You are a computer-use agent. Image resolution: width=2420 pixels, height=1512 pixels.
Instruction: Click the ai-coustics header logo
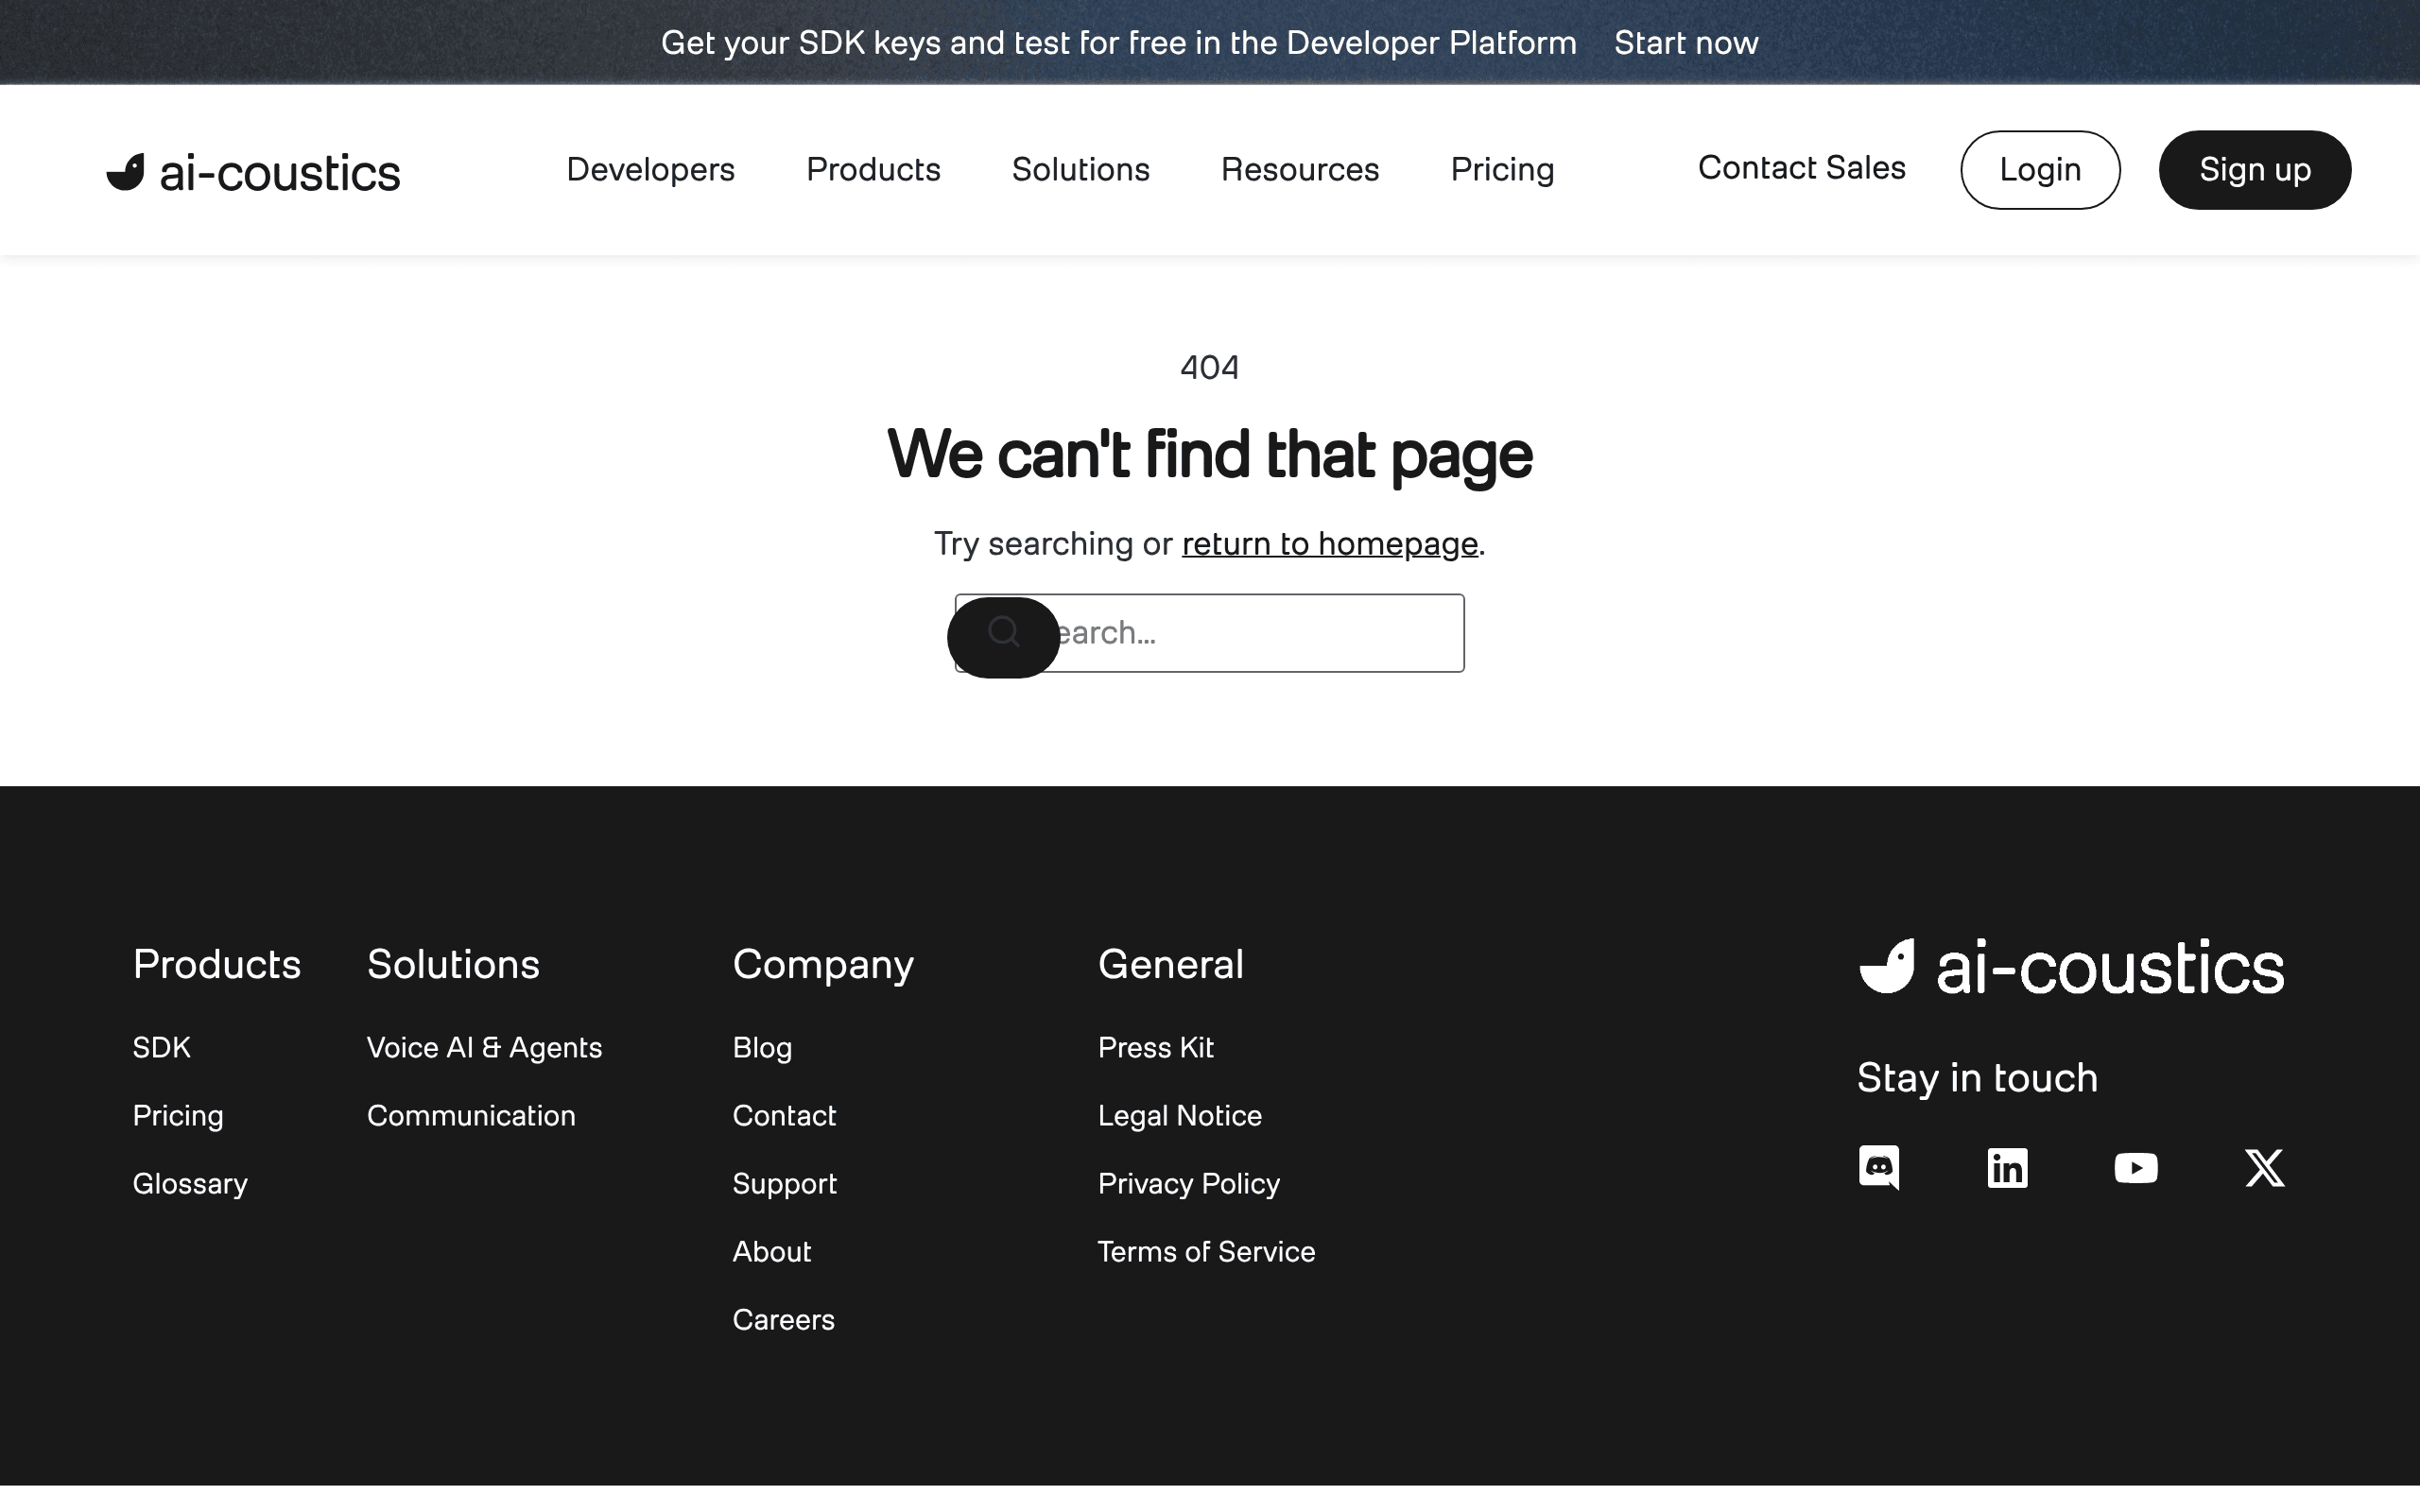coord(253,172)
